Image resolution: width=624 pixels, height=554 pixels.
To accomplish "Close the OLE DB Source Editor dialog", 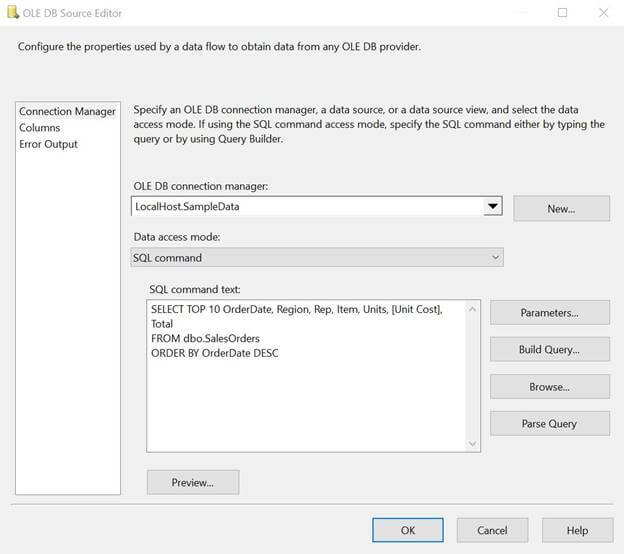I will pos(603,13).
